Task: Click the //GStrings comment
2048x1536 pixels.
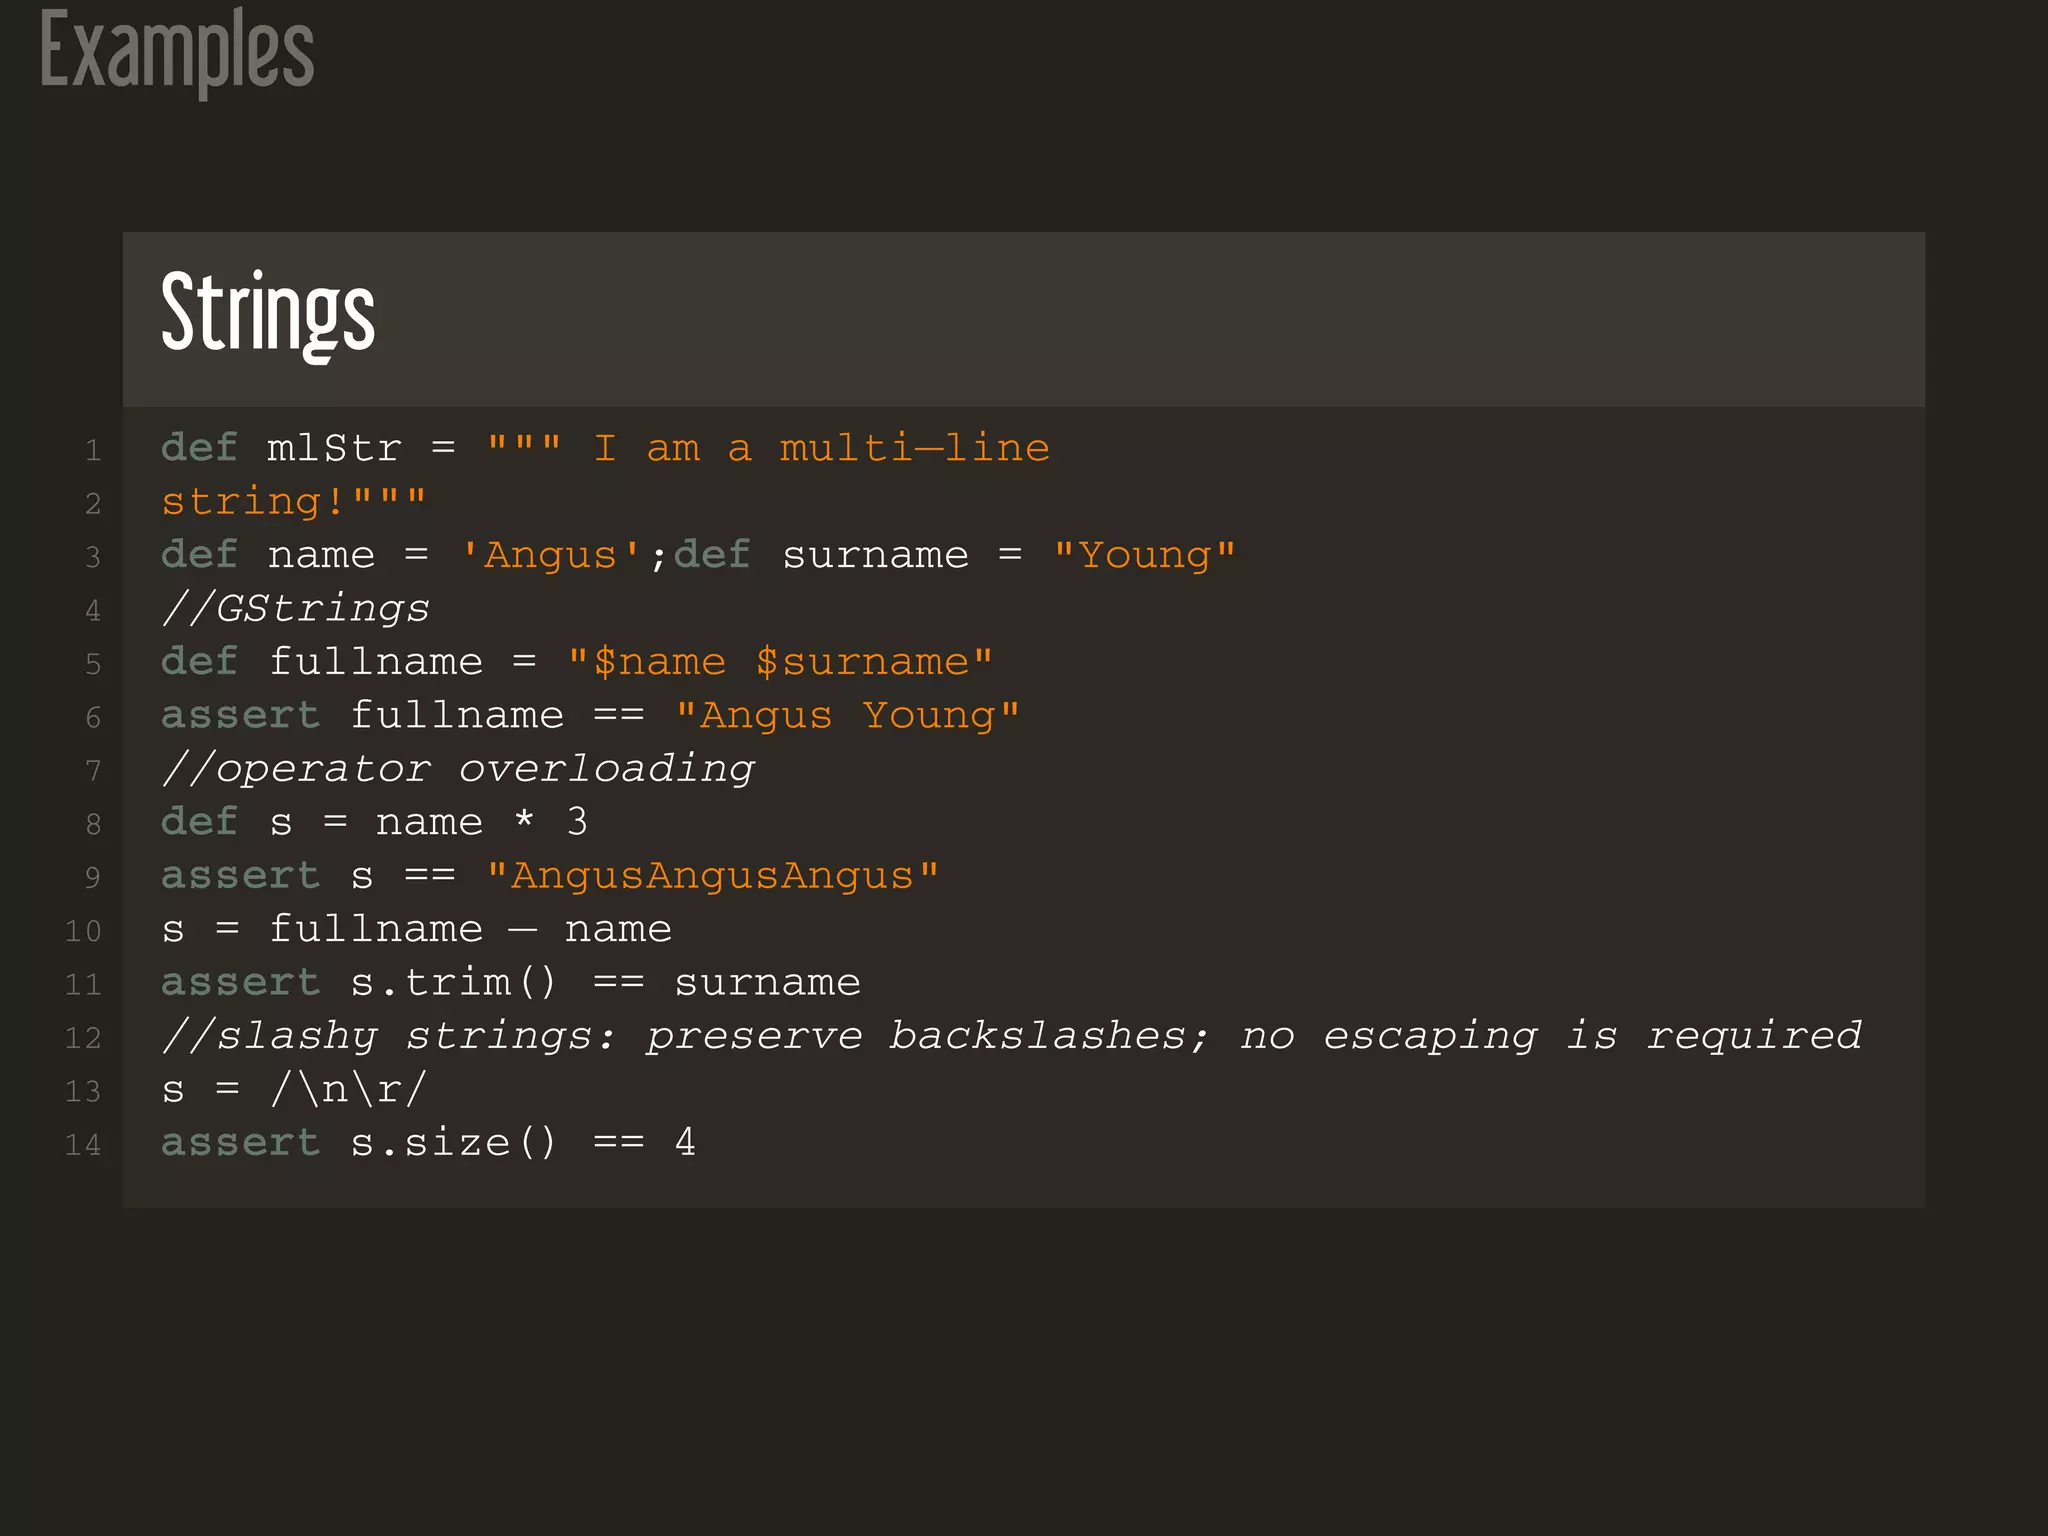Action: 296,608
